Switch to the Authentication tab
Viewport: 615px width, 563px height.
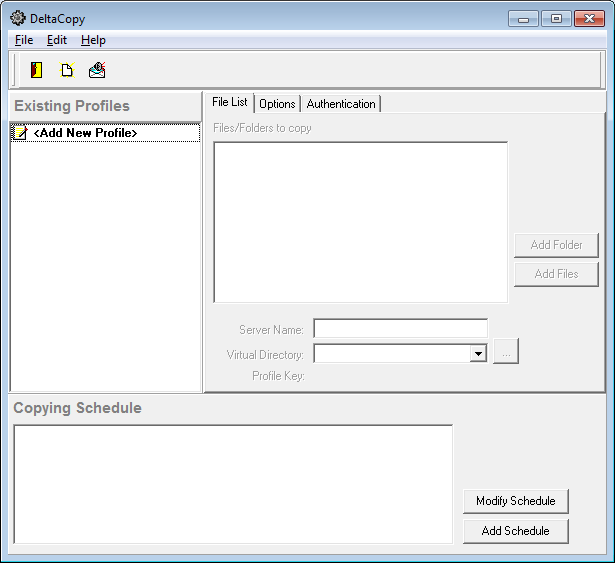[x=341, y=104]
